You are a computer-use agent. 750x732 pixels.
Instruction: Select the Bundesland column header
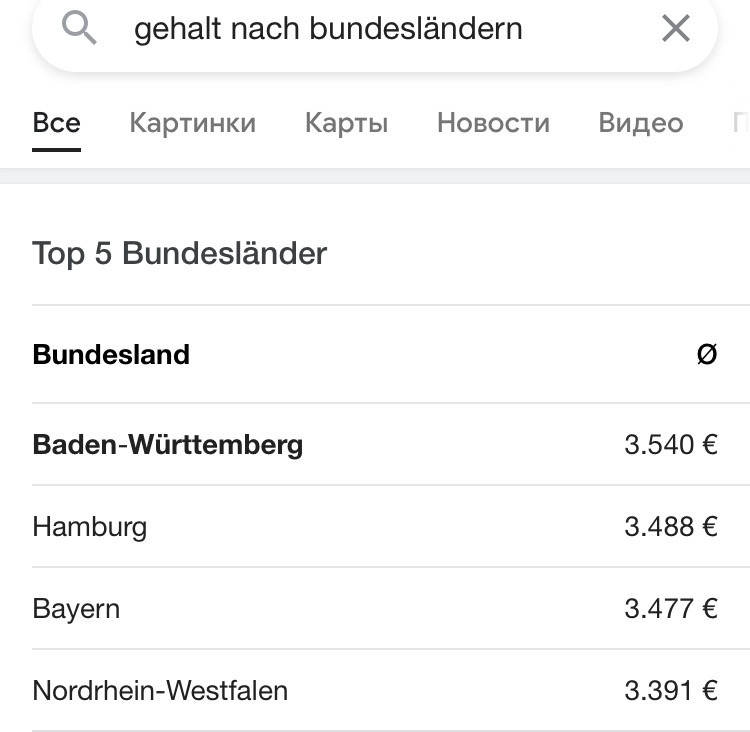tap(111, 355)
